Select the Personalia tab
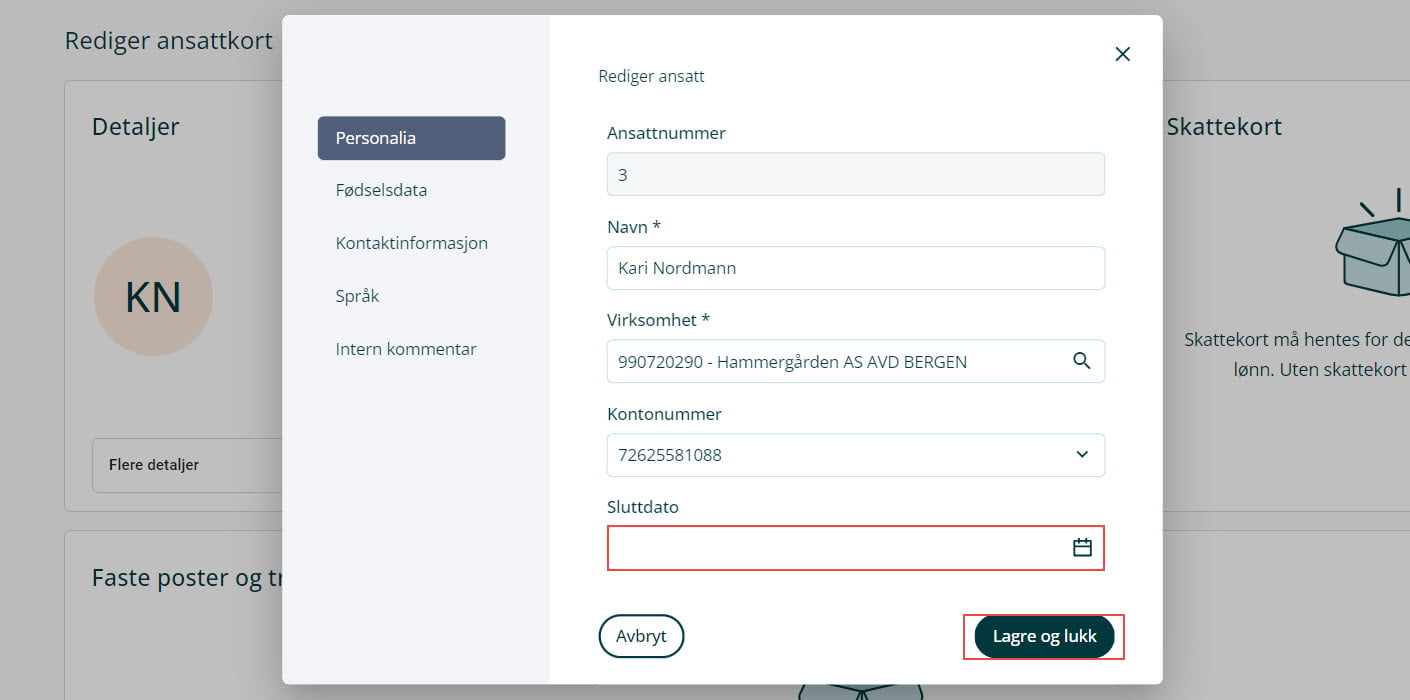1410x700 pixels. pyautogui.click(x=411, y=138)
